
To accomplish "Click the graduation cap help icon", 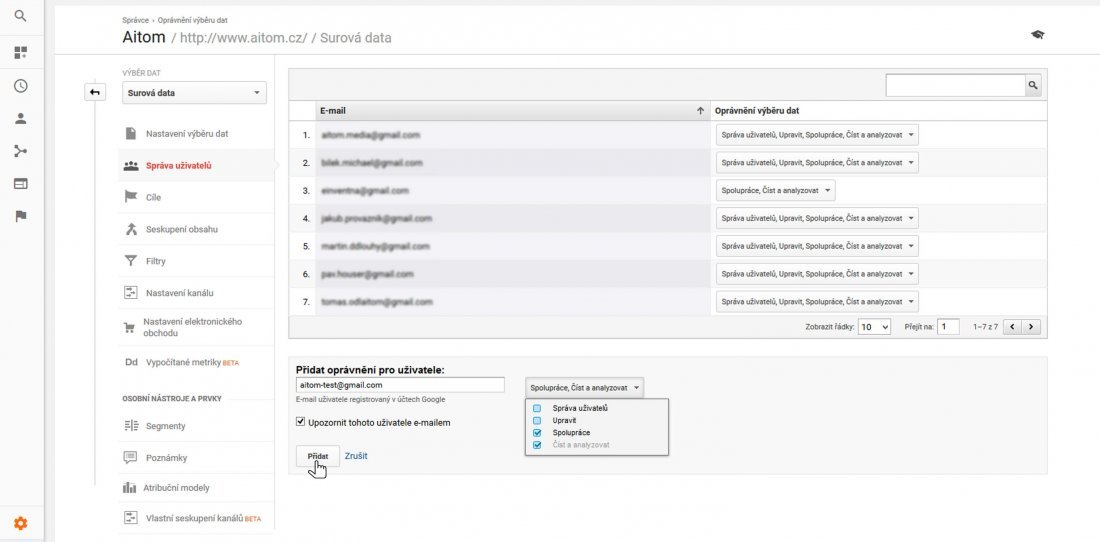I will click(1037, 35).
